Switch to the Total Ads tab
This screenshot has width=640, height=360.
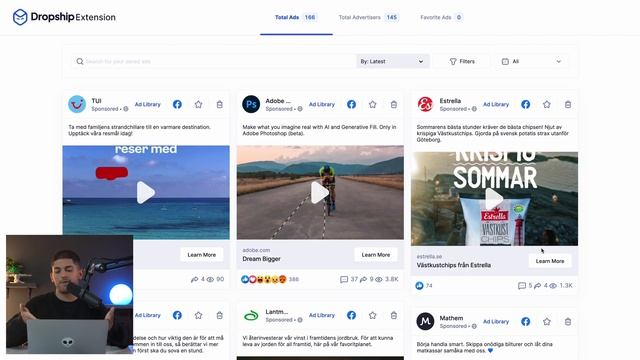(x=296, y=17)
